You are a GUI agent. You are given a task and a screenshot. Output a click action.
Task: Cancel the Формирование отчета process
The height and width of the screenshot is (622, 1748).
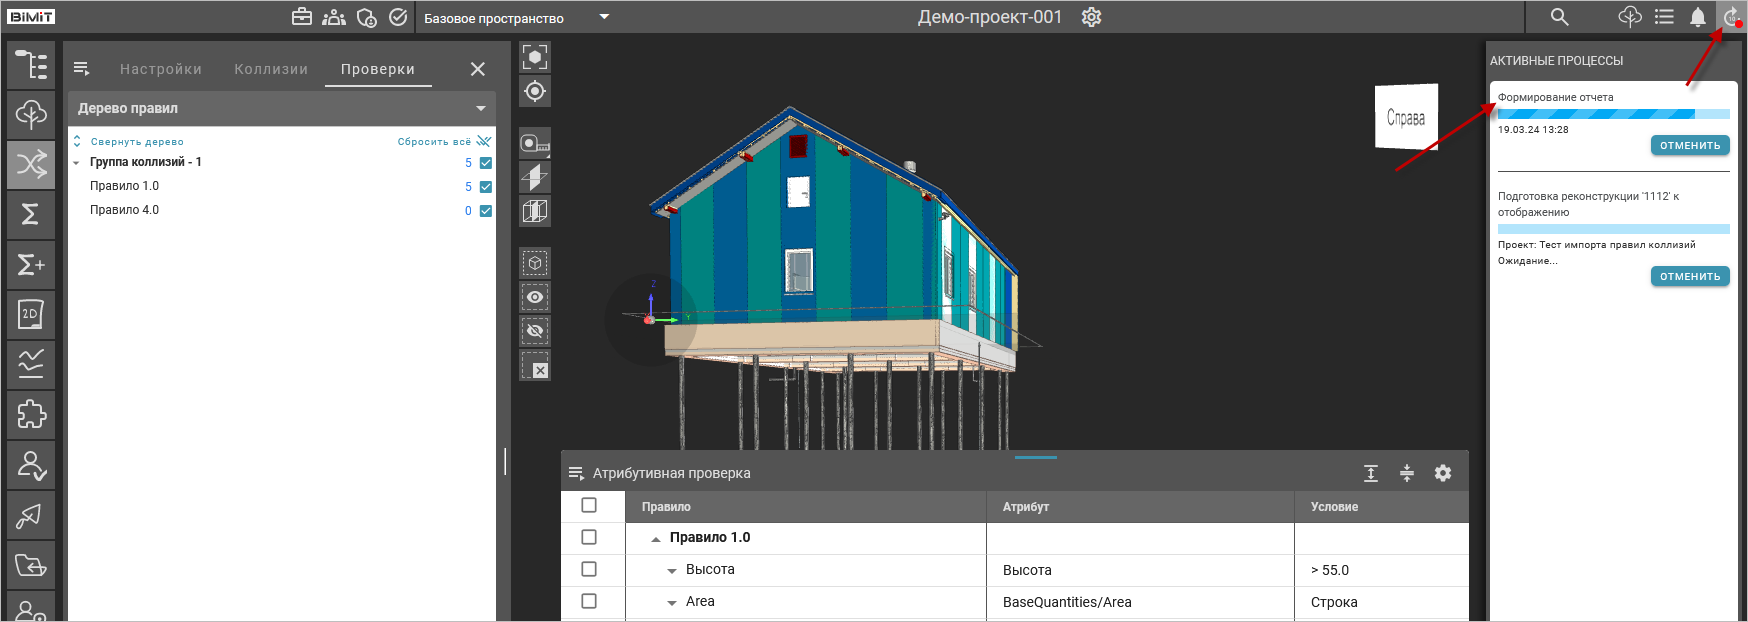tap(1689, 146)
